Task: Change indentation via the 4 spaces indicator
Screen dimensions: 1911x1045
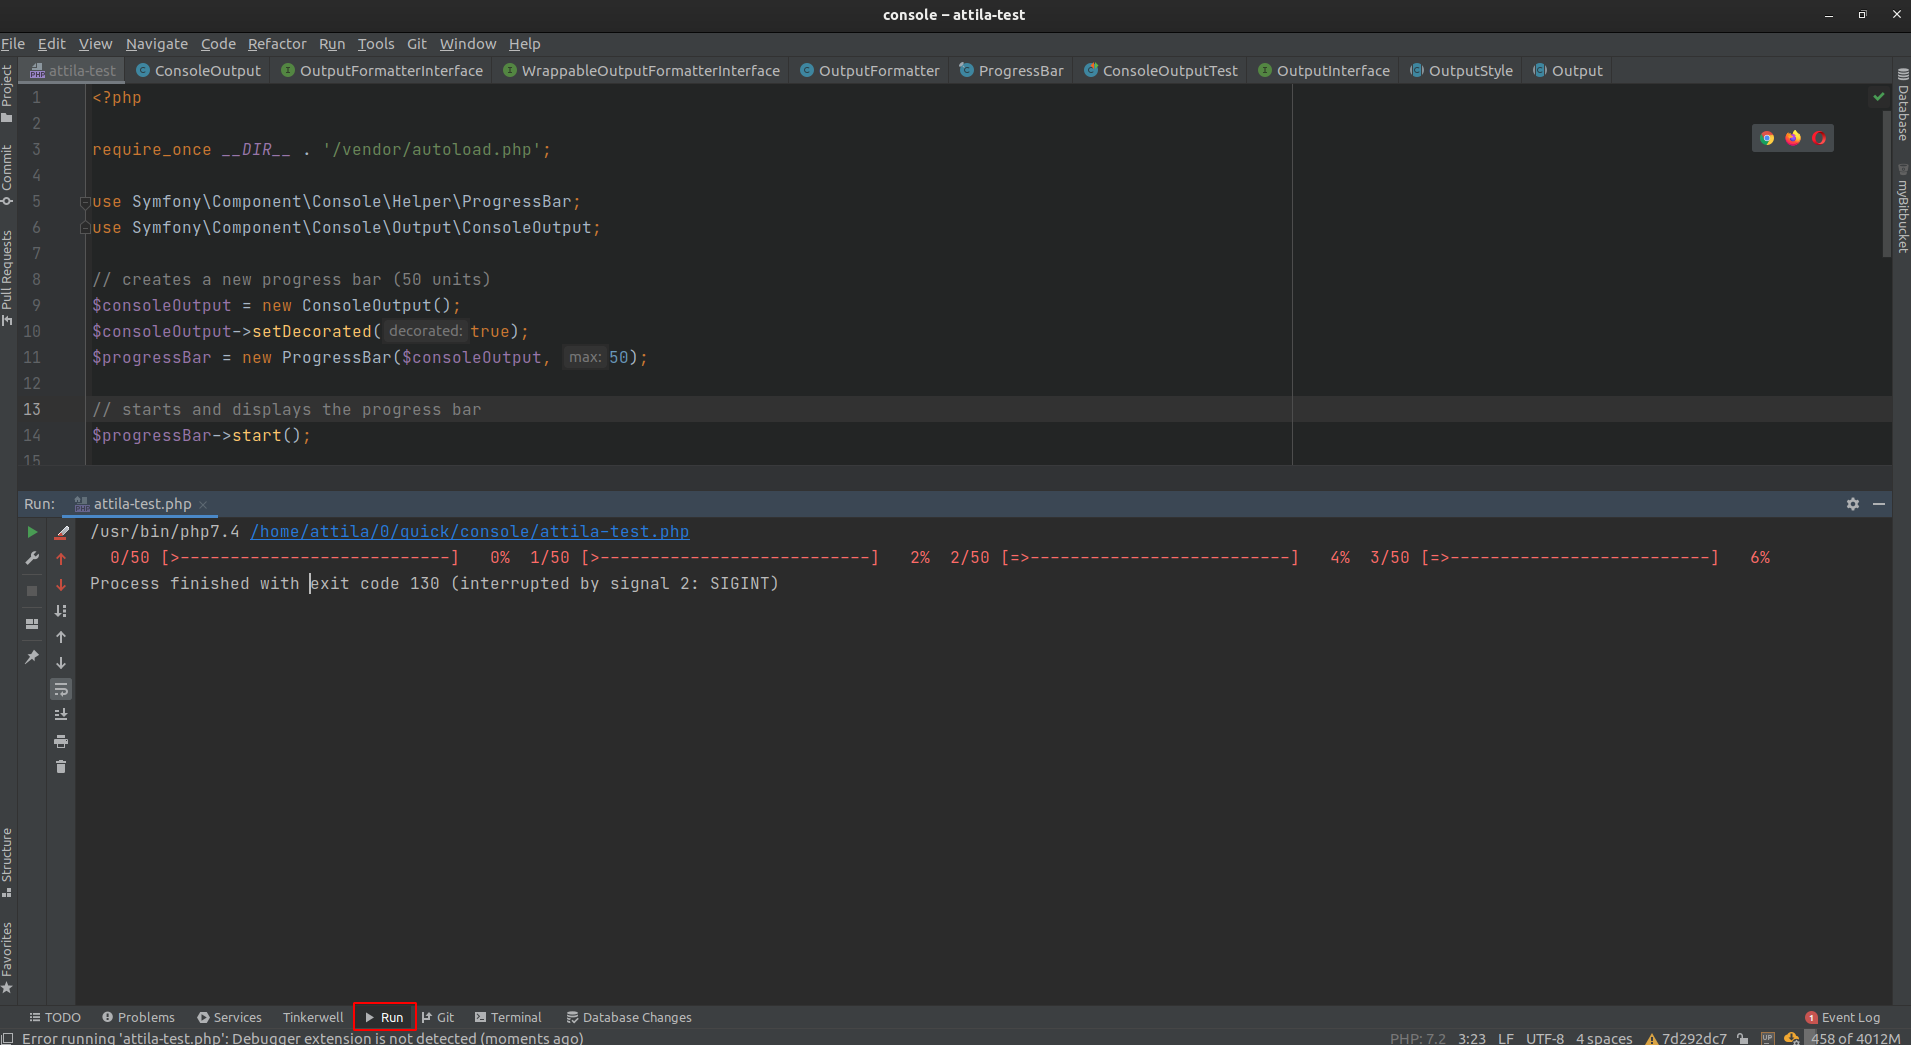Action: (1604, 1038)
